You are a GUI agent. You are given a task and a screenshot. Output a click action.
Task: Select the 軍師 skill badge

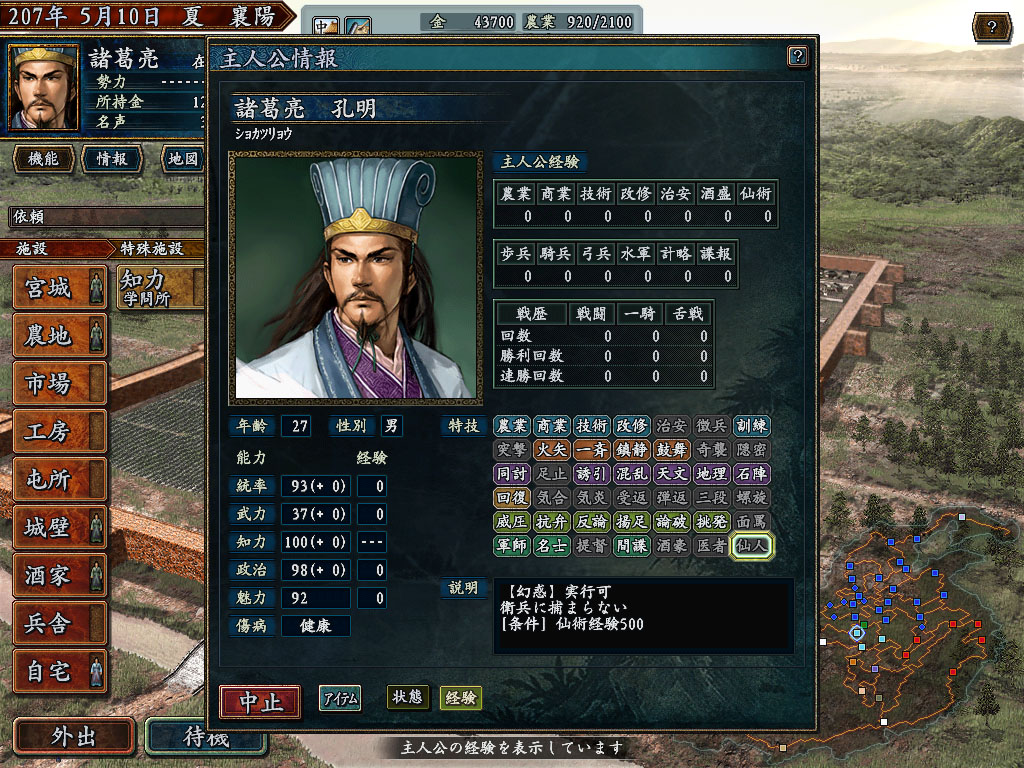[x=511, y=545]
